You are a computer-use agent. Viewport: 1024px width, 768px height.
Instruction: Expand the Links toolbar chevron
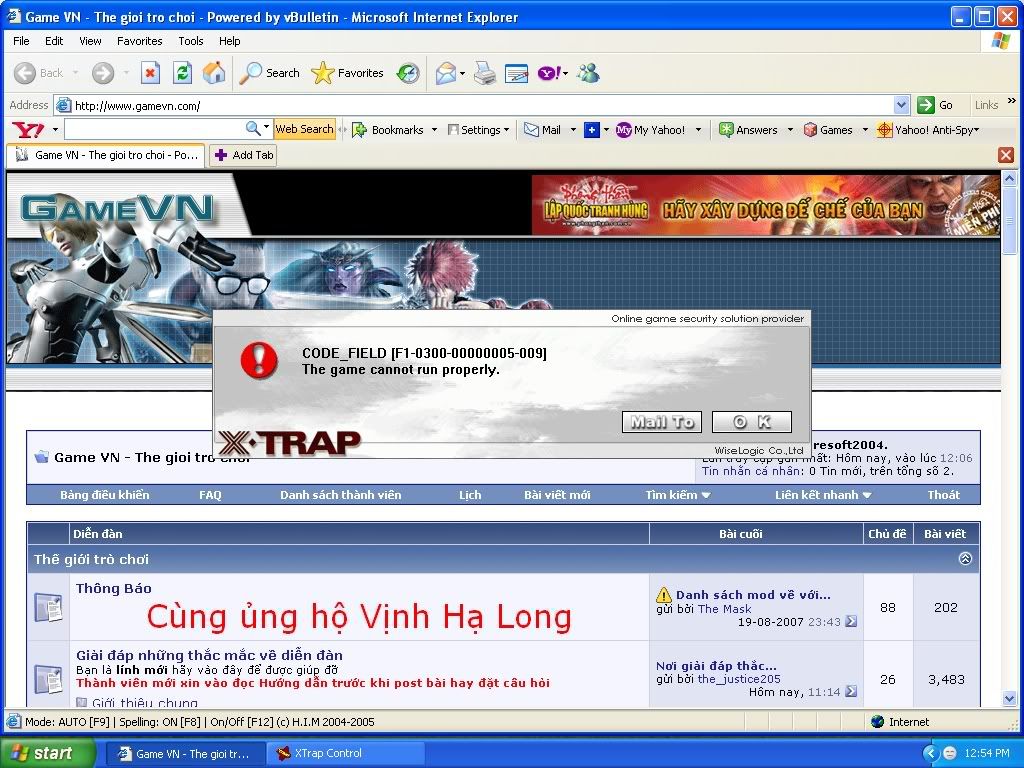(x=1012, y=101)
